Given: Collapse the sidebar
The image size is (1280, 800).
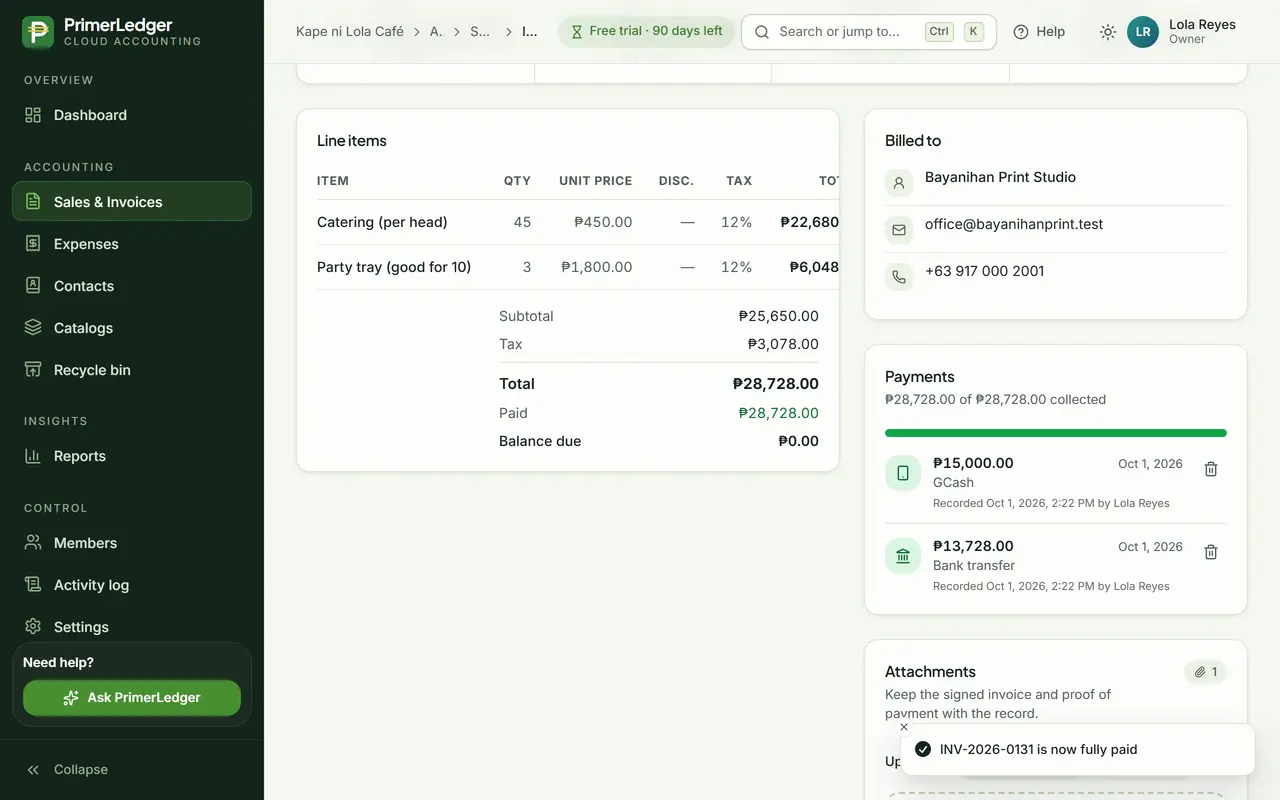Looking at the screenshot, I should coord(132,770).
